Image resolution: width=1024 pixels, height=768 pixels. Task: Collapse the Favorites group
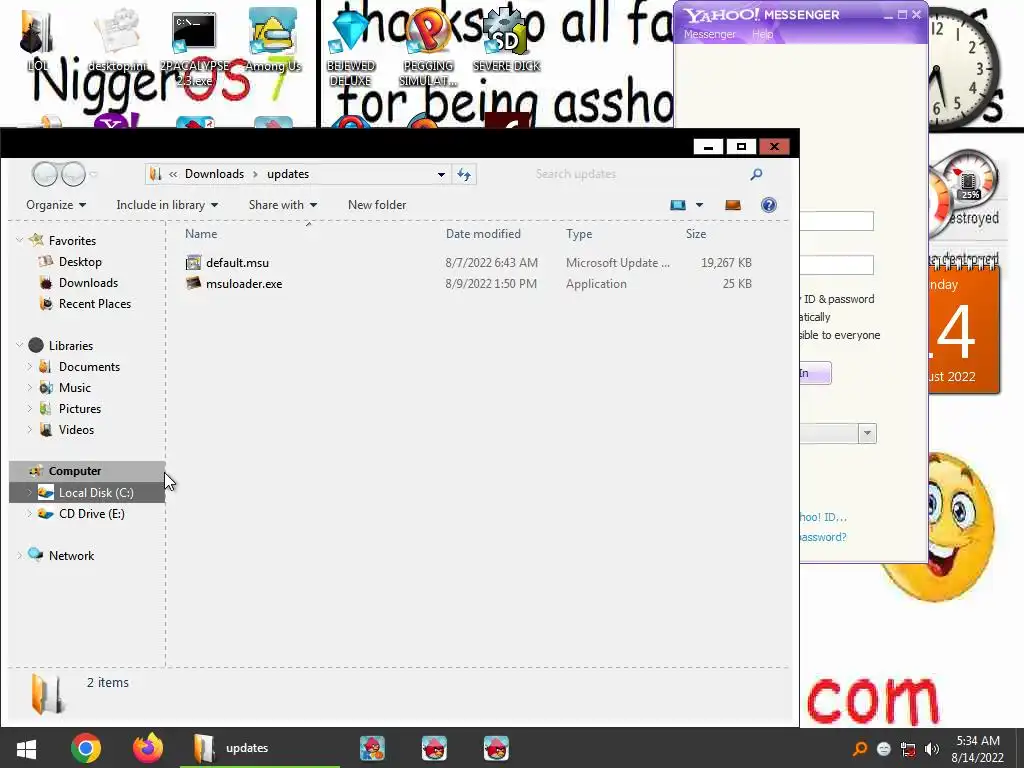coord(20,240)
